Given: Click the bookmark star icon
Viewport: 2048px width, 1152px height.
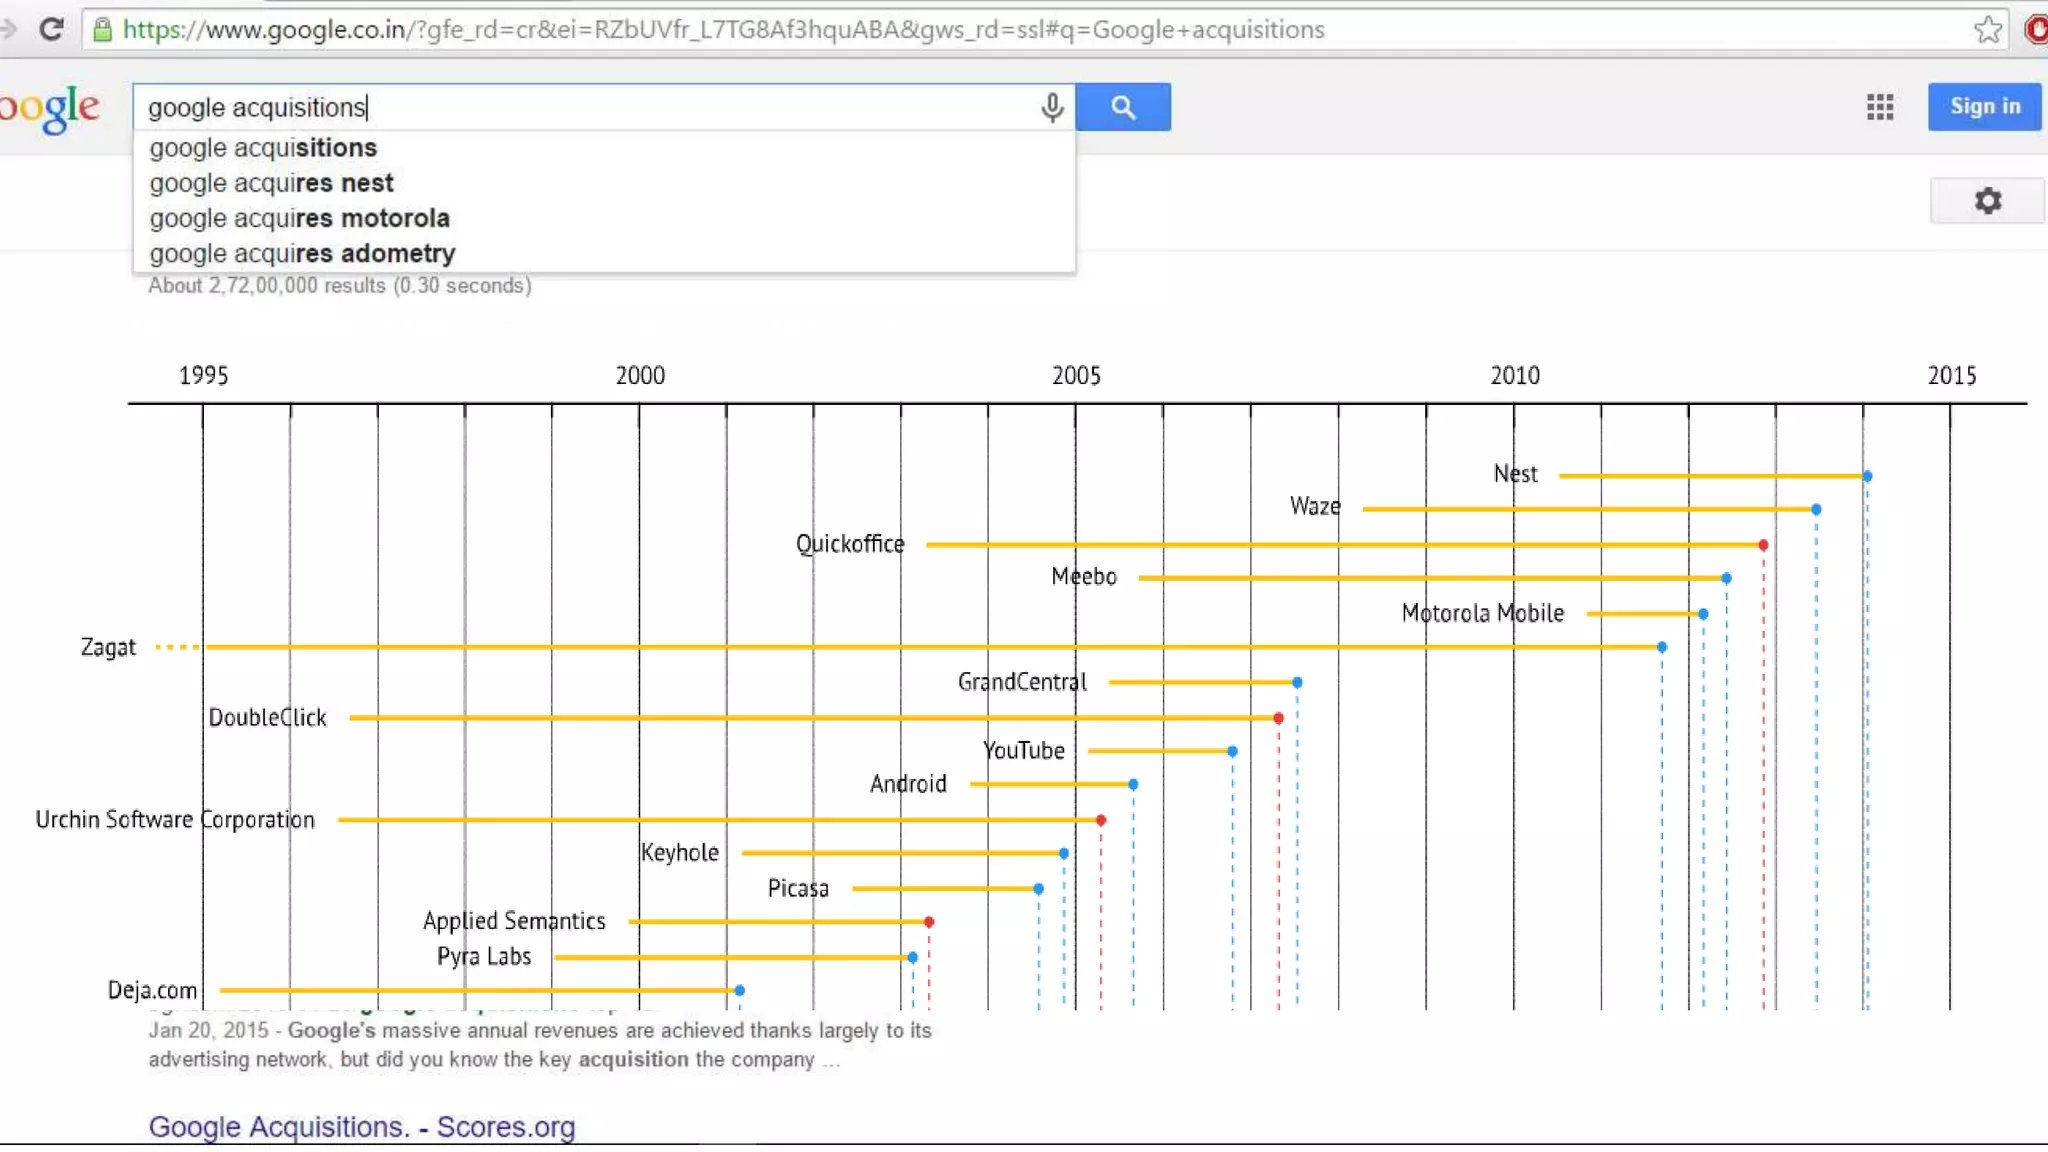Looking at the screenshot, I should click(x=1988, y=29).
